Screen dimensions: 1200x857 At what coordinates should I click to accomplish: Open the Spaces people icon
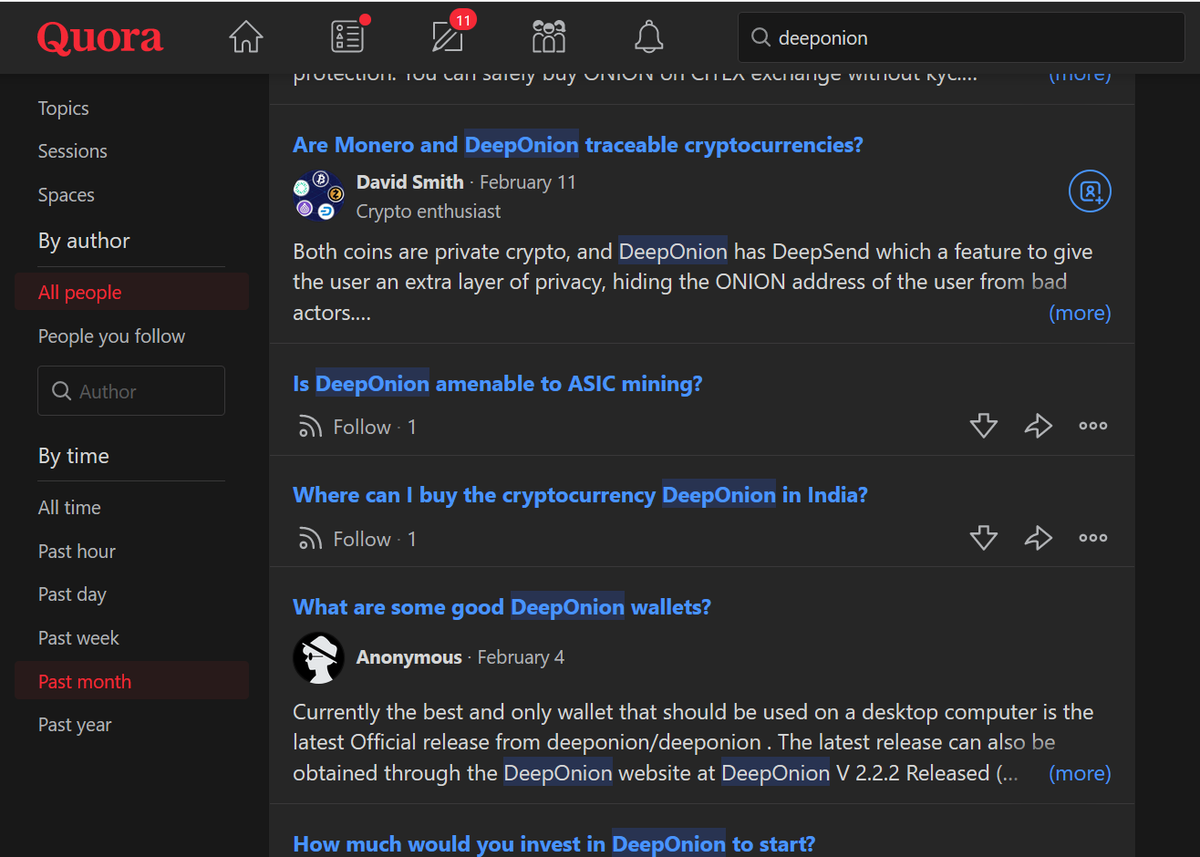click(x=548, y=37)
